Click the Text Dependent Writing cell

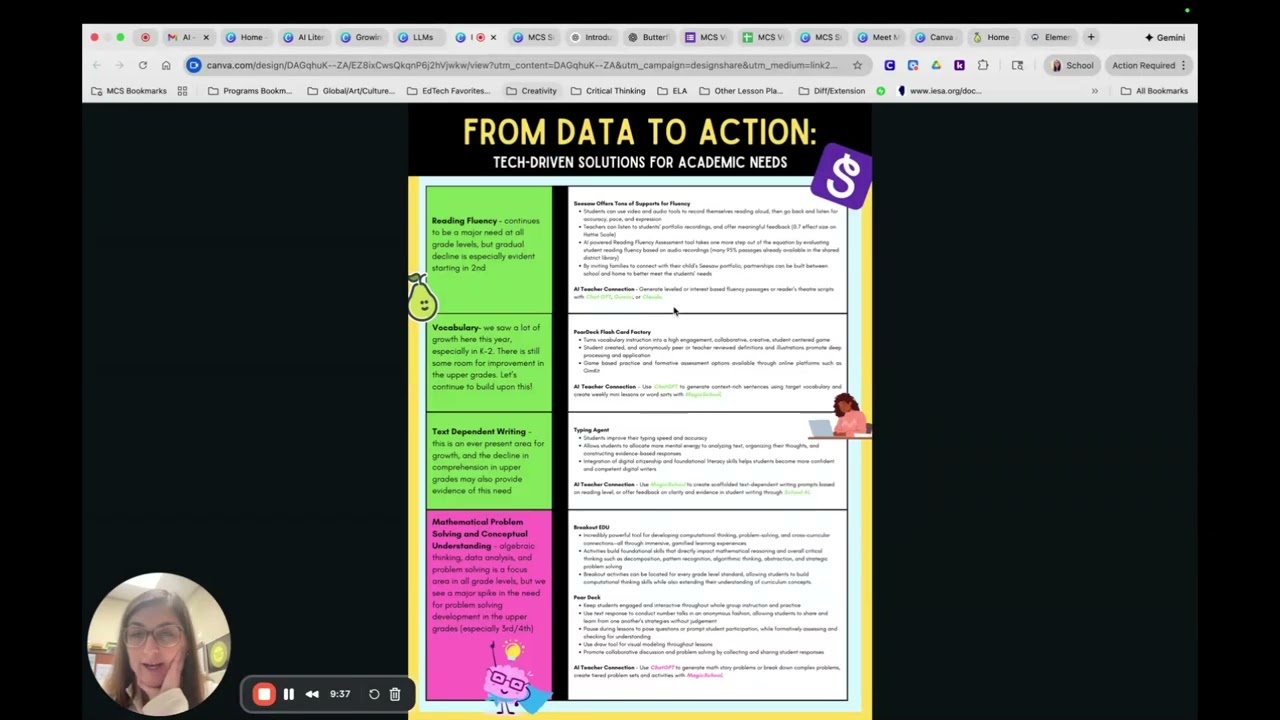[488, 460]
